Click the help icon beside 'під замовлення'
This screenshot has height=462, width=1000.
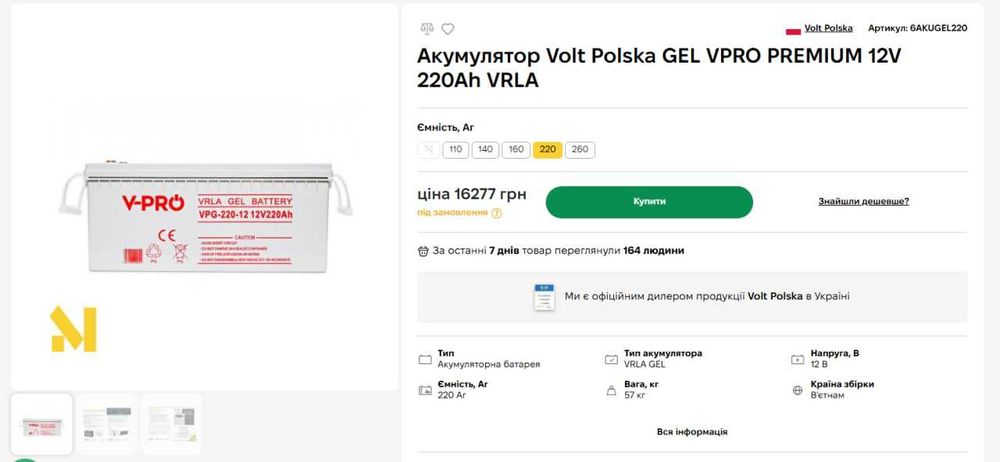point(497,213)
